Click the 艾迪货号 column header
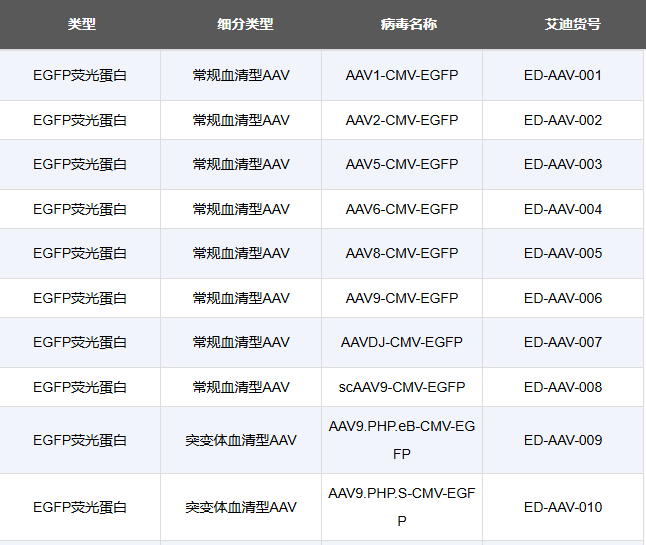This screenshot has width=646, height=545. click(573, 24)
